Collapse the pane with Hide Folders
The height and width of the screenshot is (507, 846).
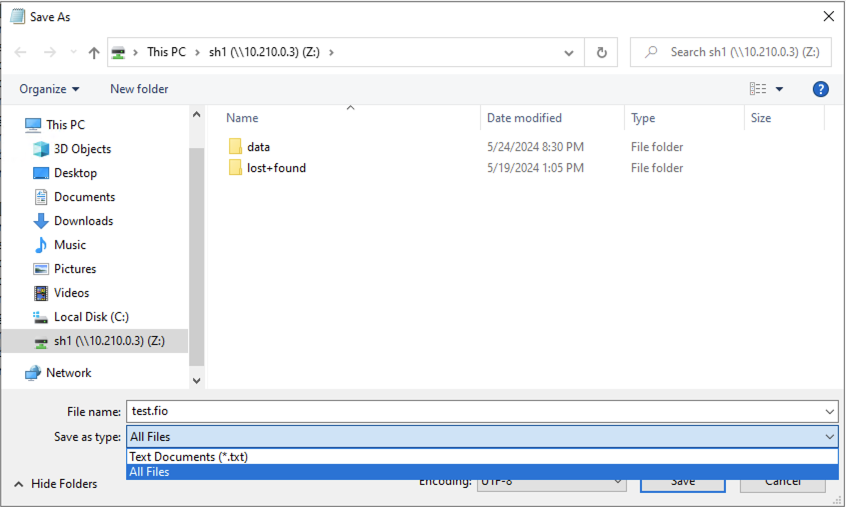click(55, 484)
